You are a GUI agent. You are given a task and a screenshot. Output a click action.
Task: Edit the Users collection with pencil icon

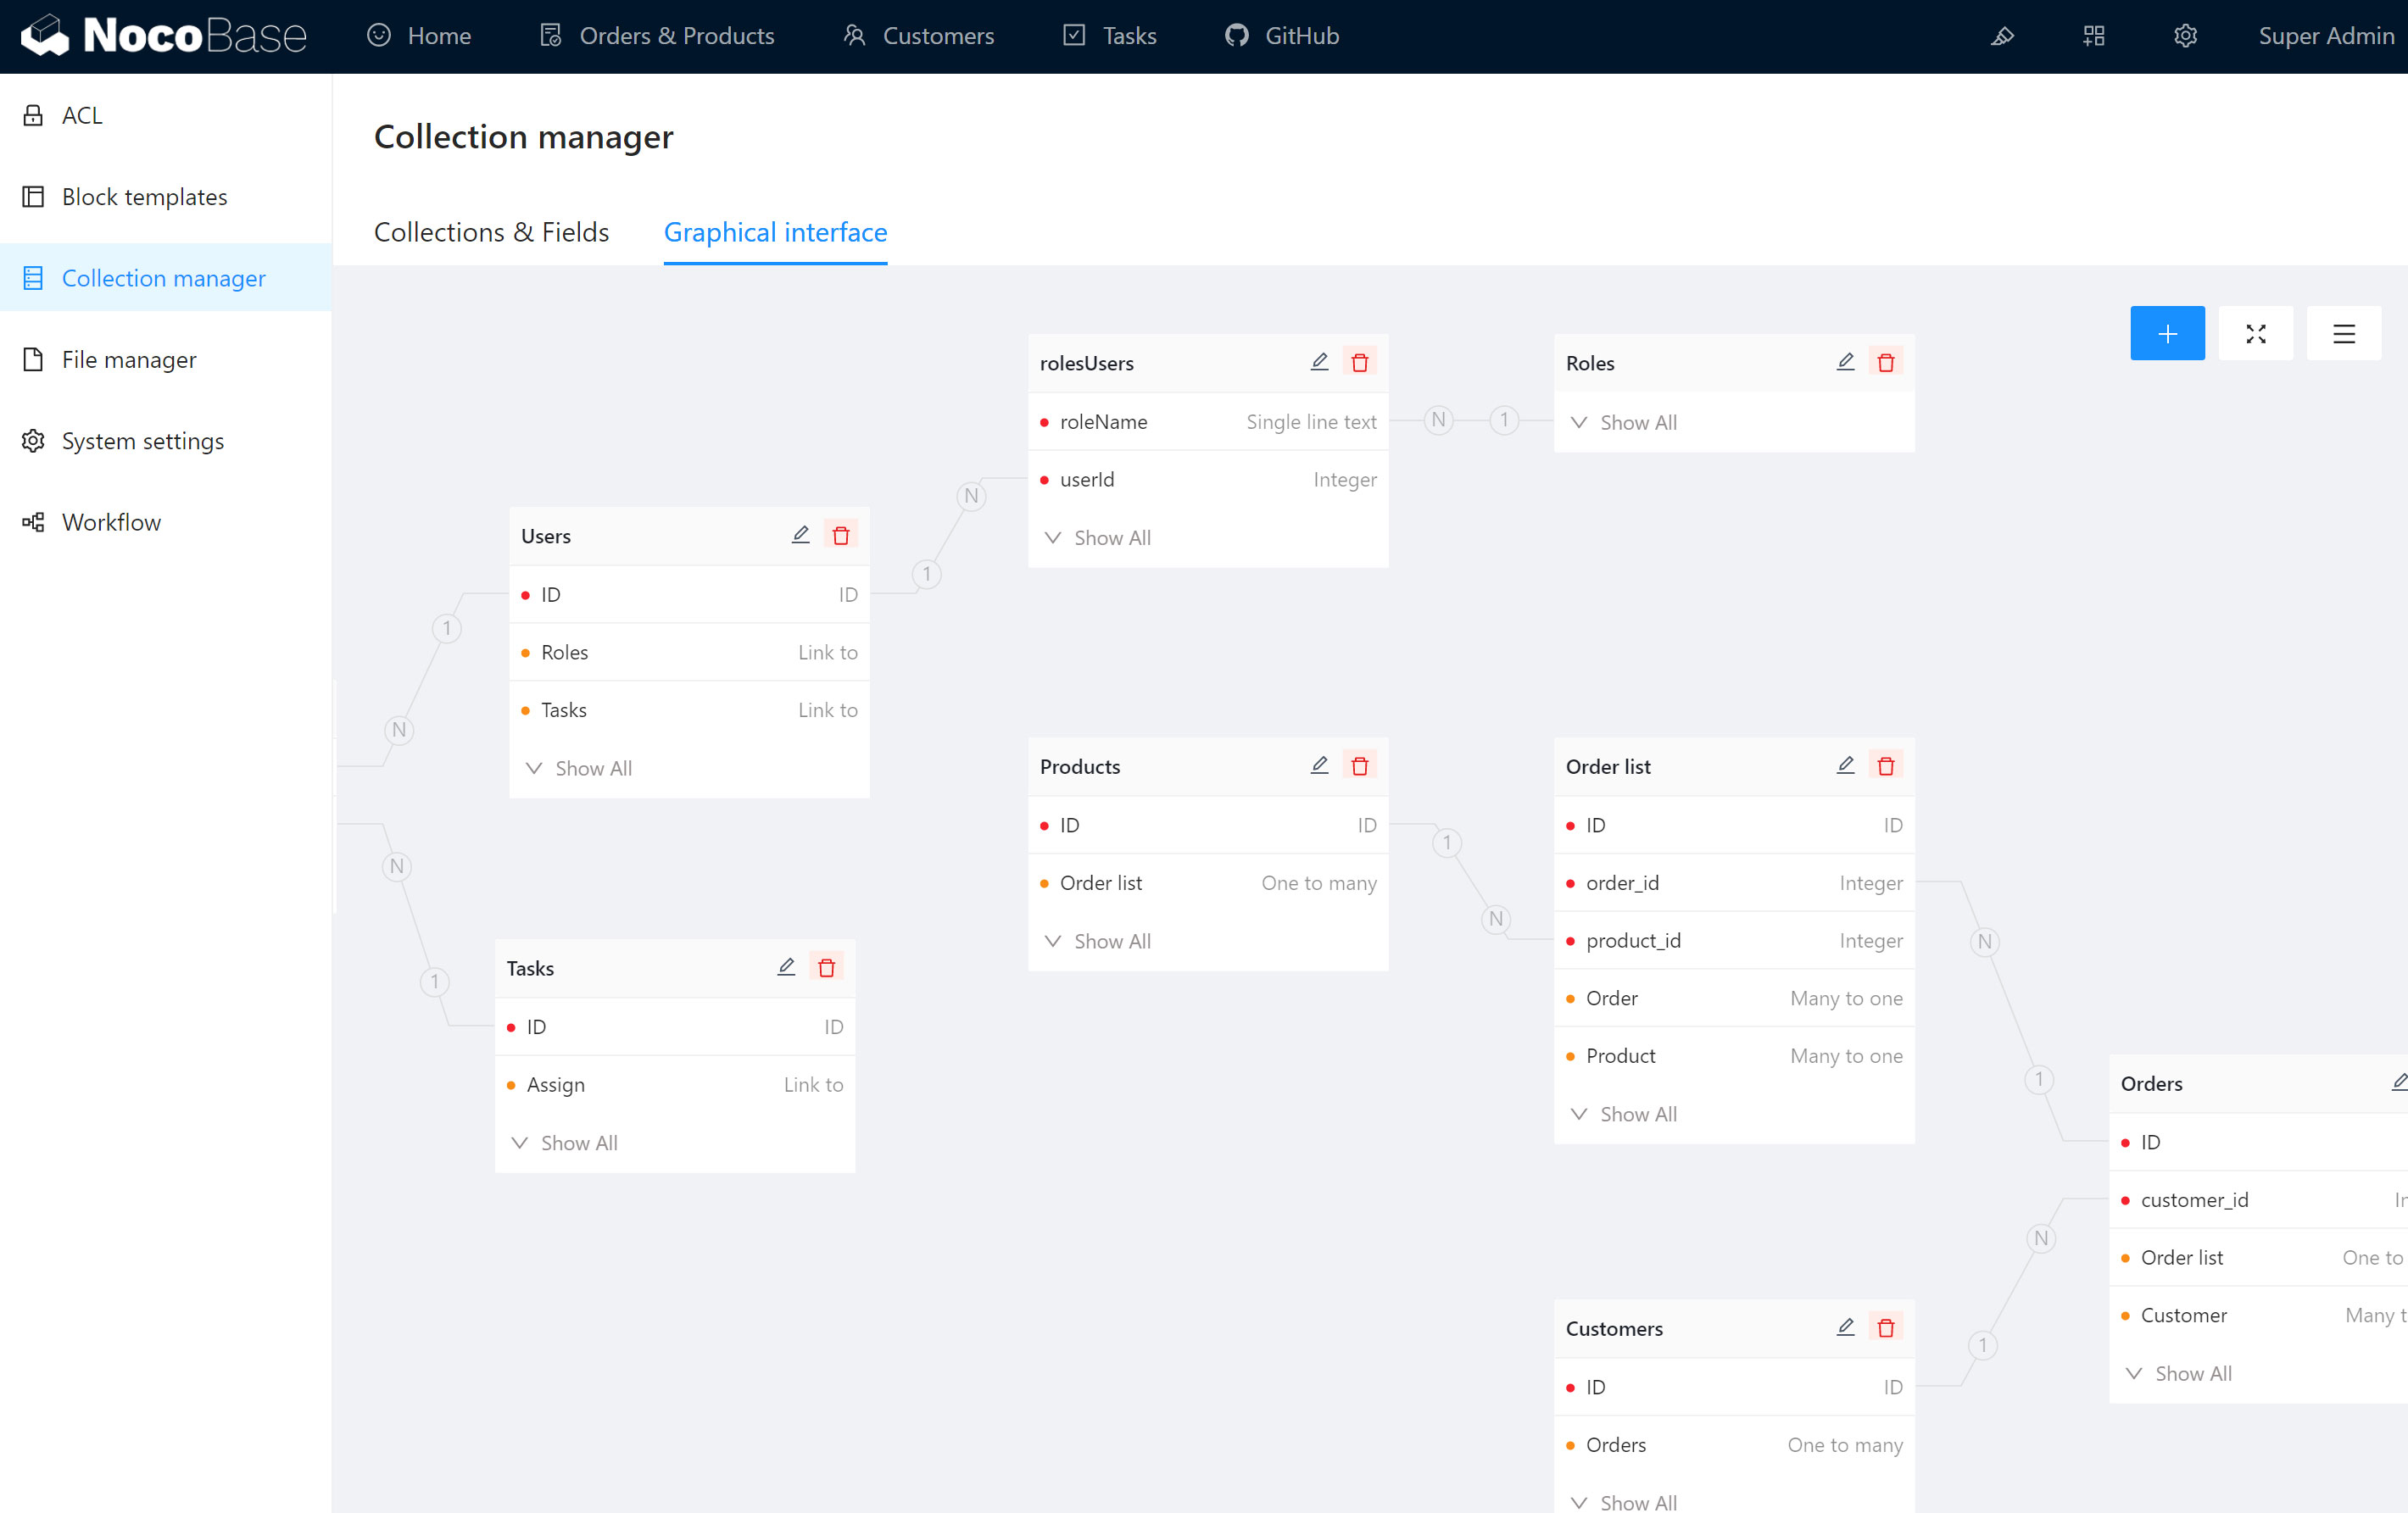pyautogui.click(x=800, y=535)
